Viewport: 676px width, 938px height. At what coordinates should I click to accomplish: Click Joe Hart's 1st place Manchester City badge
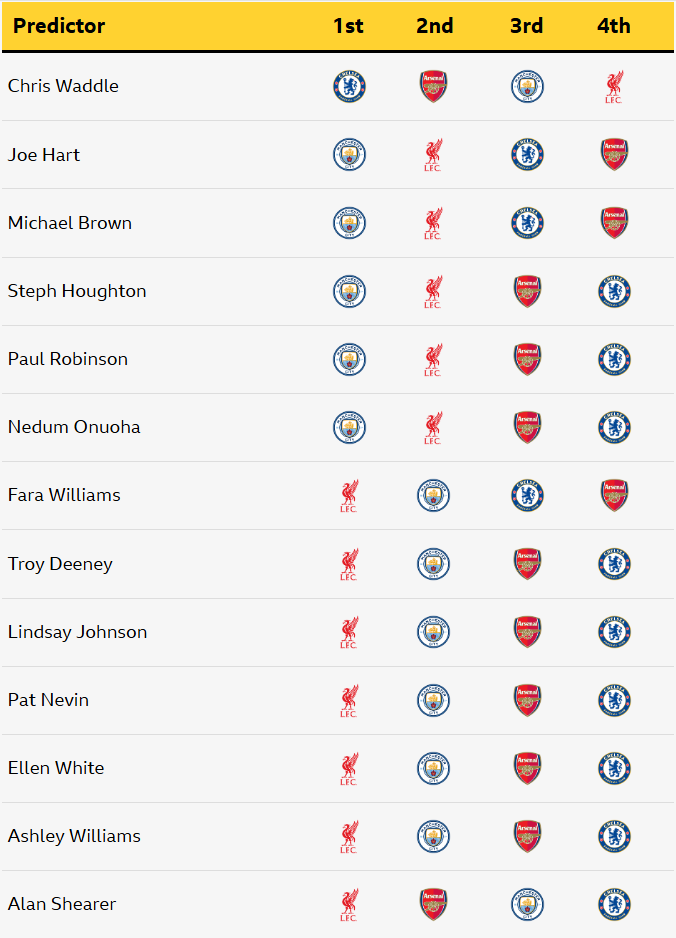tap(349, 155)
